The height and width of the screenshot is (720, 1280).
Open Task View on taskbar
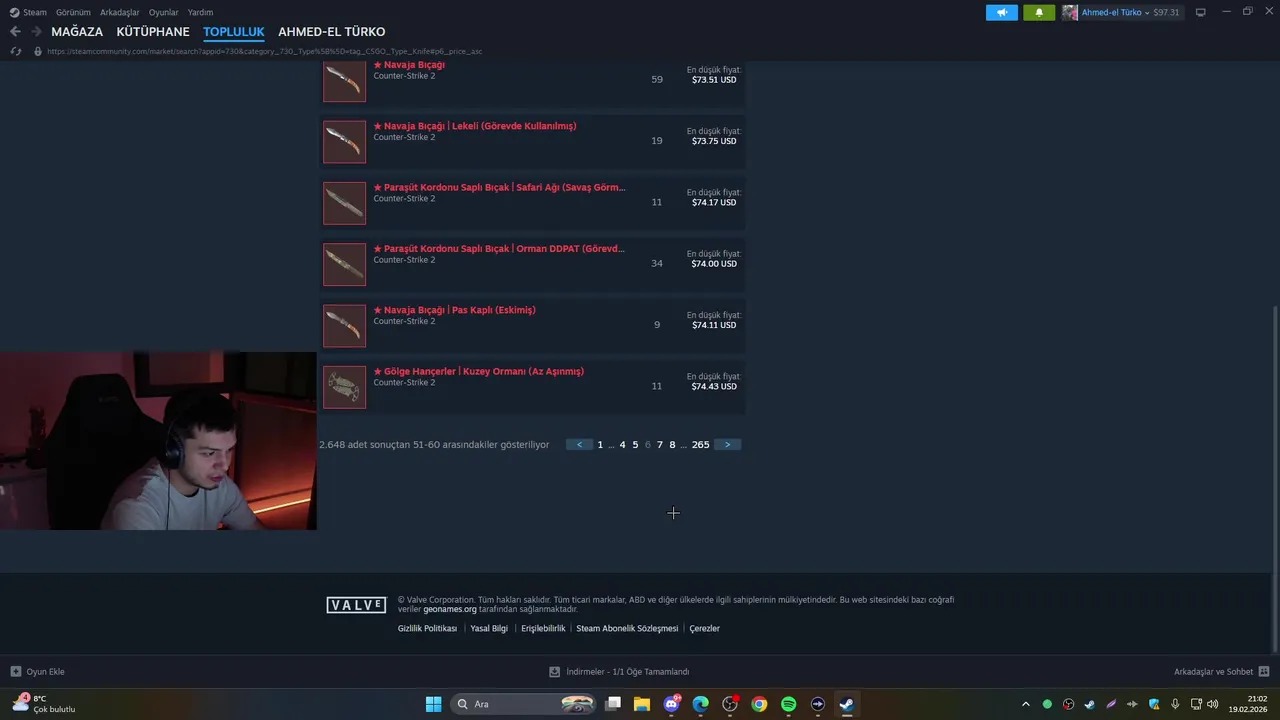coord(613,704)
